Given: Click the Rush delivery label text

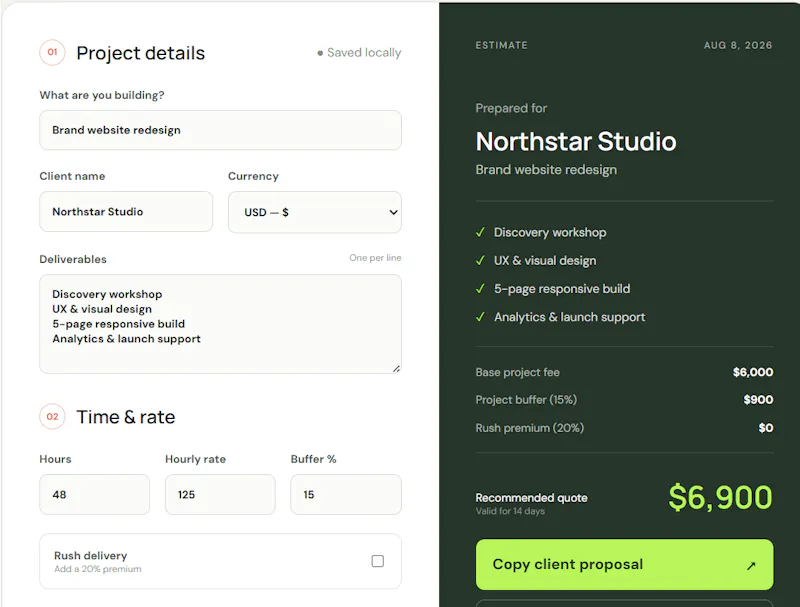Looking at the screenshot, I should point(90,555).
